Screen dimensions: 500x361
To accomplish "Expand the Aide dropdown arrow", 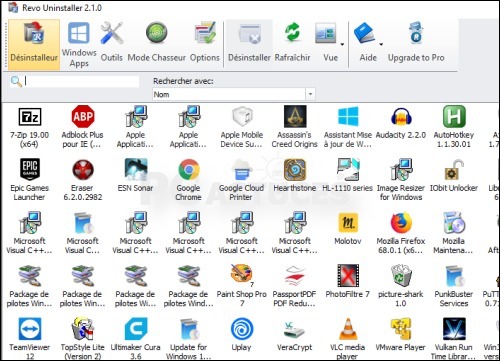I will coord(381,44).
